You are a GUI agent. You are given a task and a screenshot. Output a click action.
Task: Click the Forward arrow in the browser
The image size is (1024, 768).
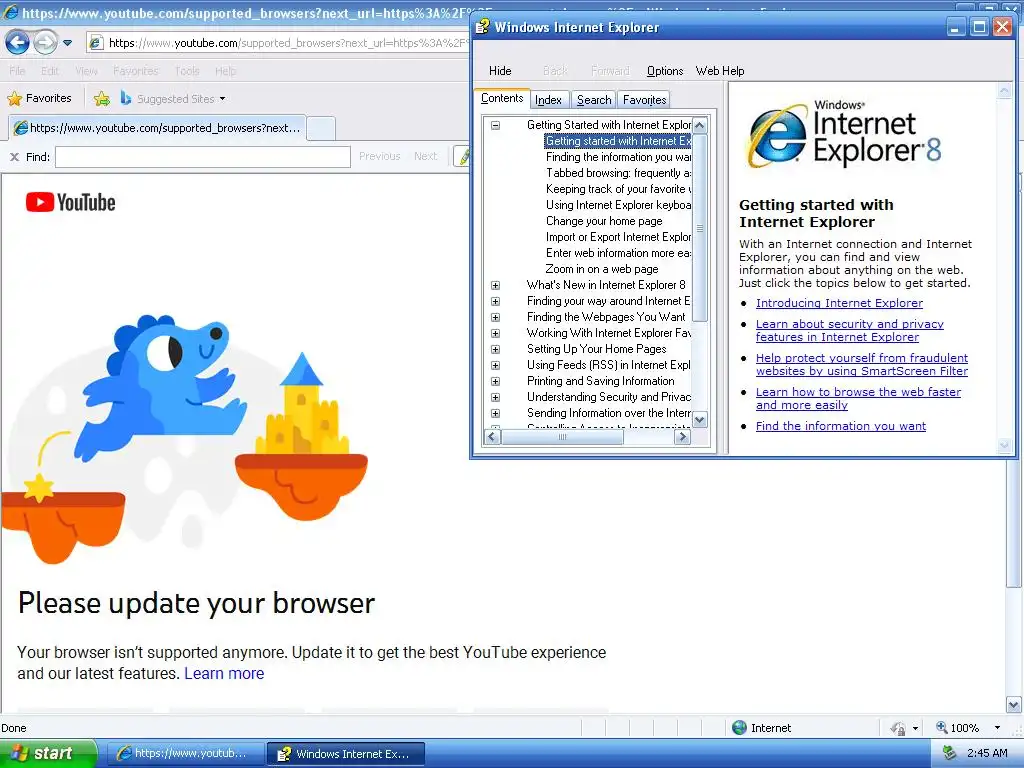click(45, 43)
